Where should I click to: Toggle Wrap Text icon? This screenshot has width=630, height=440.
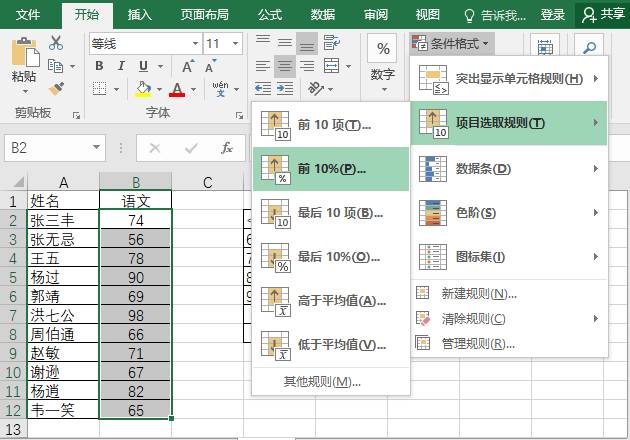tap(332, 43)
